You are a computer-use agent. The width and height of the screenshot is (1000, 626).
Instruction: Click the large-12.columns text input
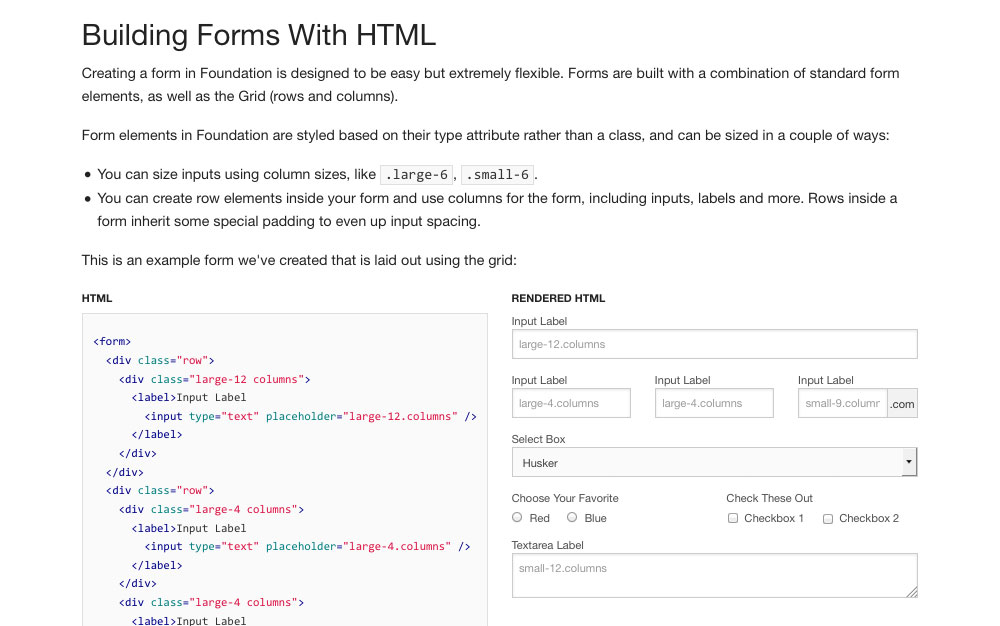coord(714,344)
